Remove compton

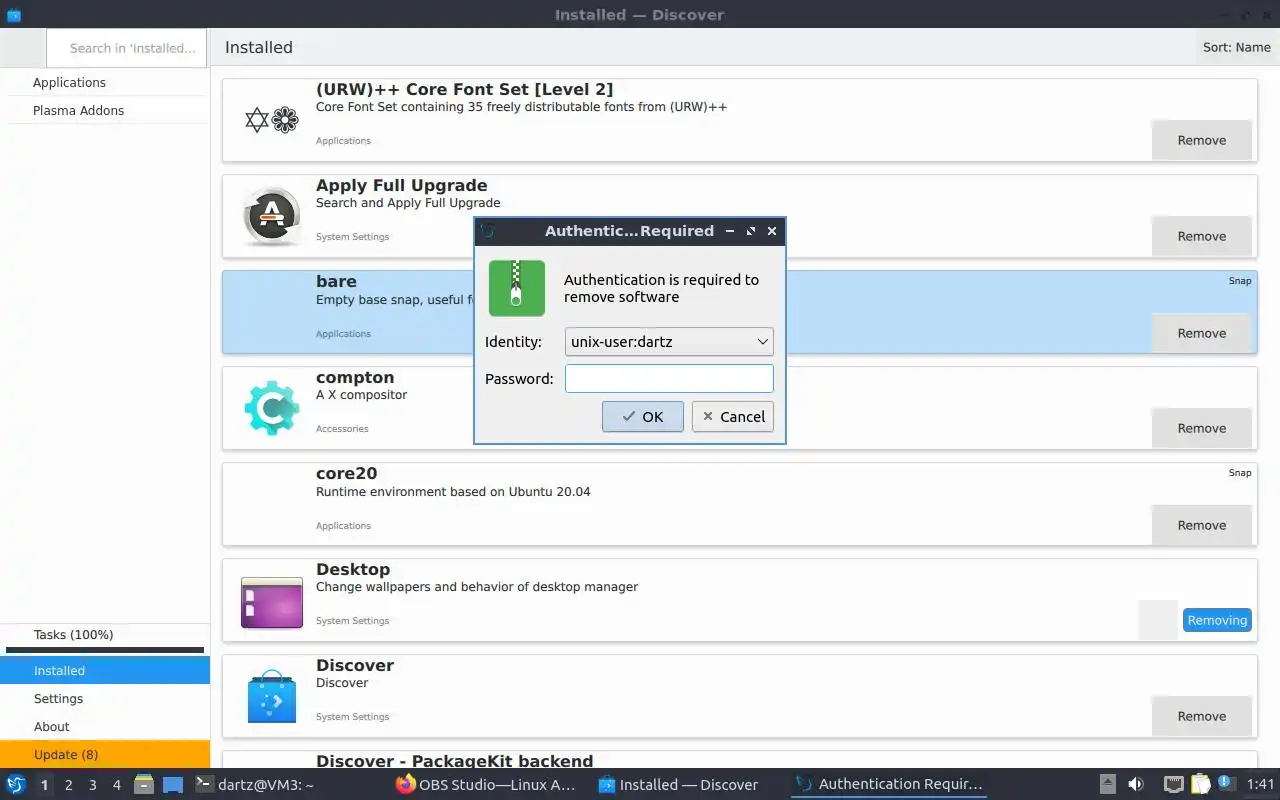[1202, 428]
